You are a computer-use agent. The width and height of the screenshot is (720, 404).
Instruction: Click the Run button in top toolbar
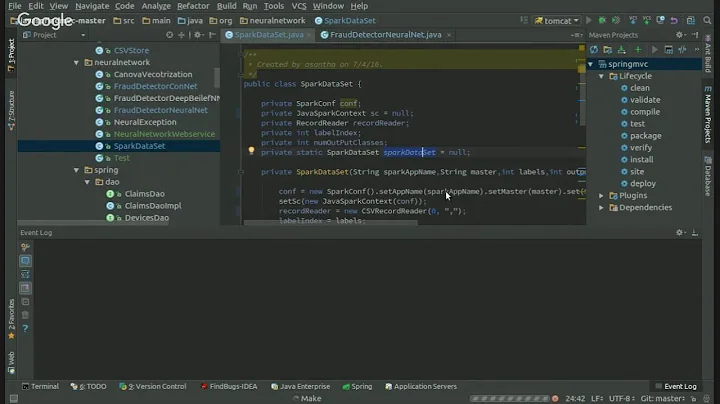(x=589, y=20)
